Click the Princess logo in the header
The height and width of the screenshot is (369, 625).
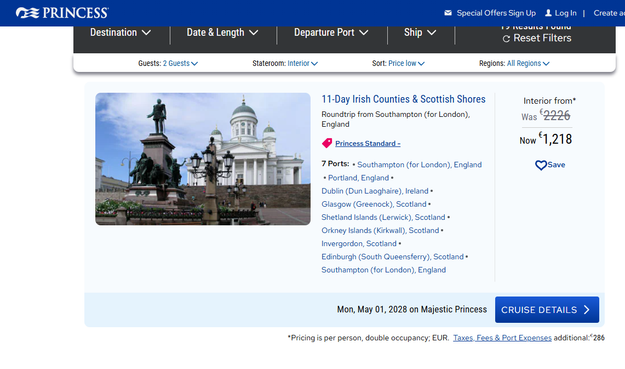(62, 13)
